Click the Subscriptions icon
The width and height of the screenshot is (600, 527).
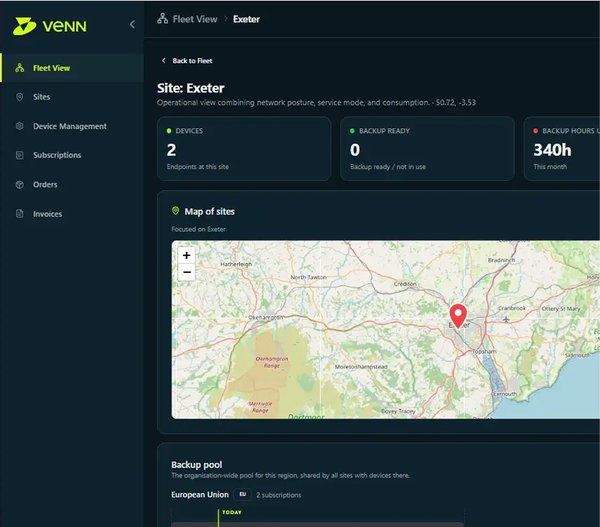(x=20, y=155)
